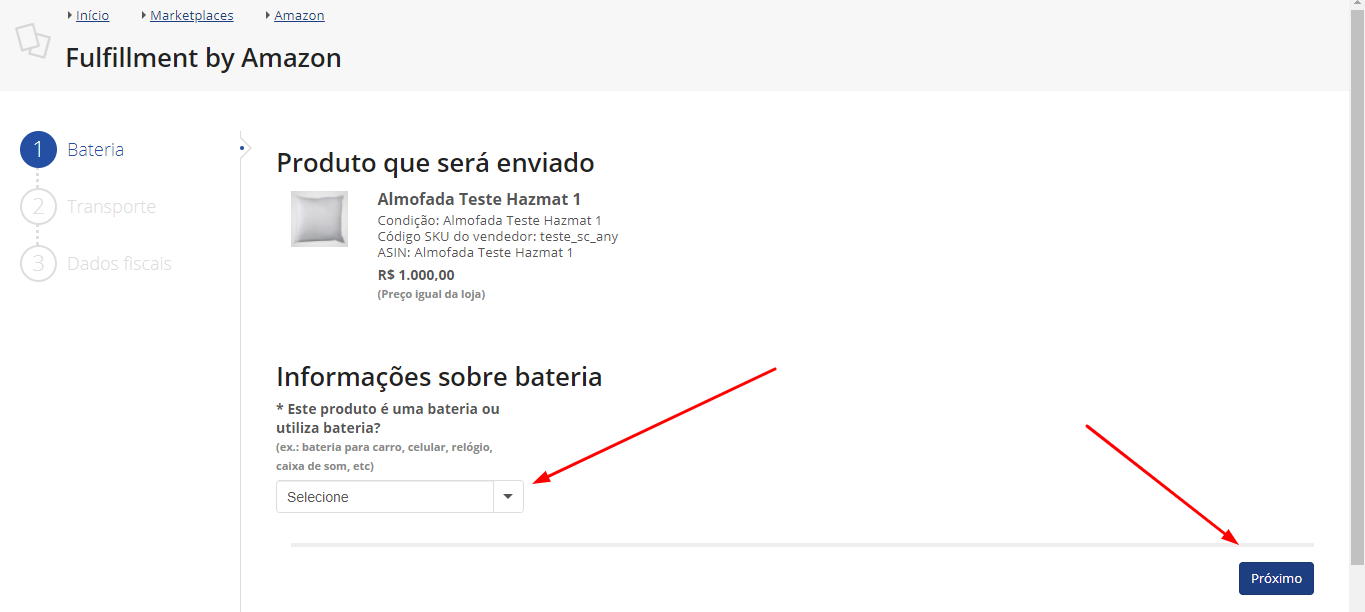Open the battery question Selecione dropdown

point(399,497)
